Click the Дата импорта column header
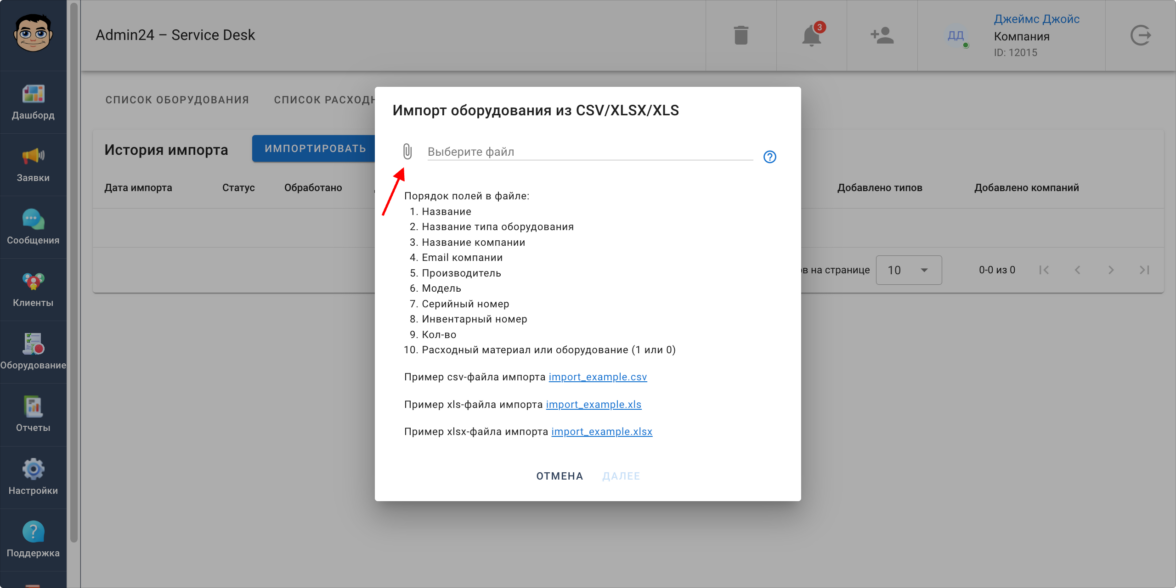 (x=138, y=188)
